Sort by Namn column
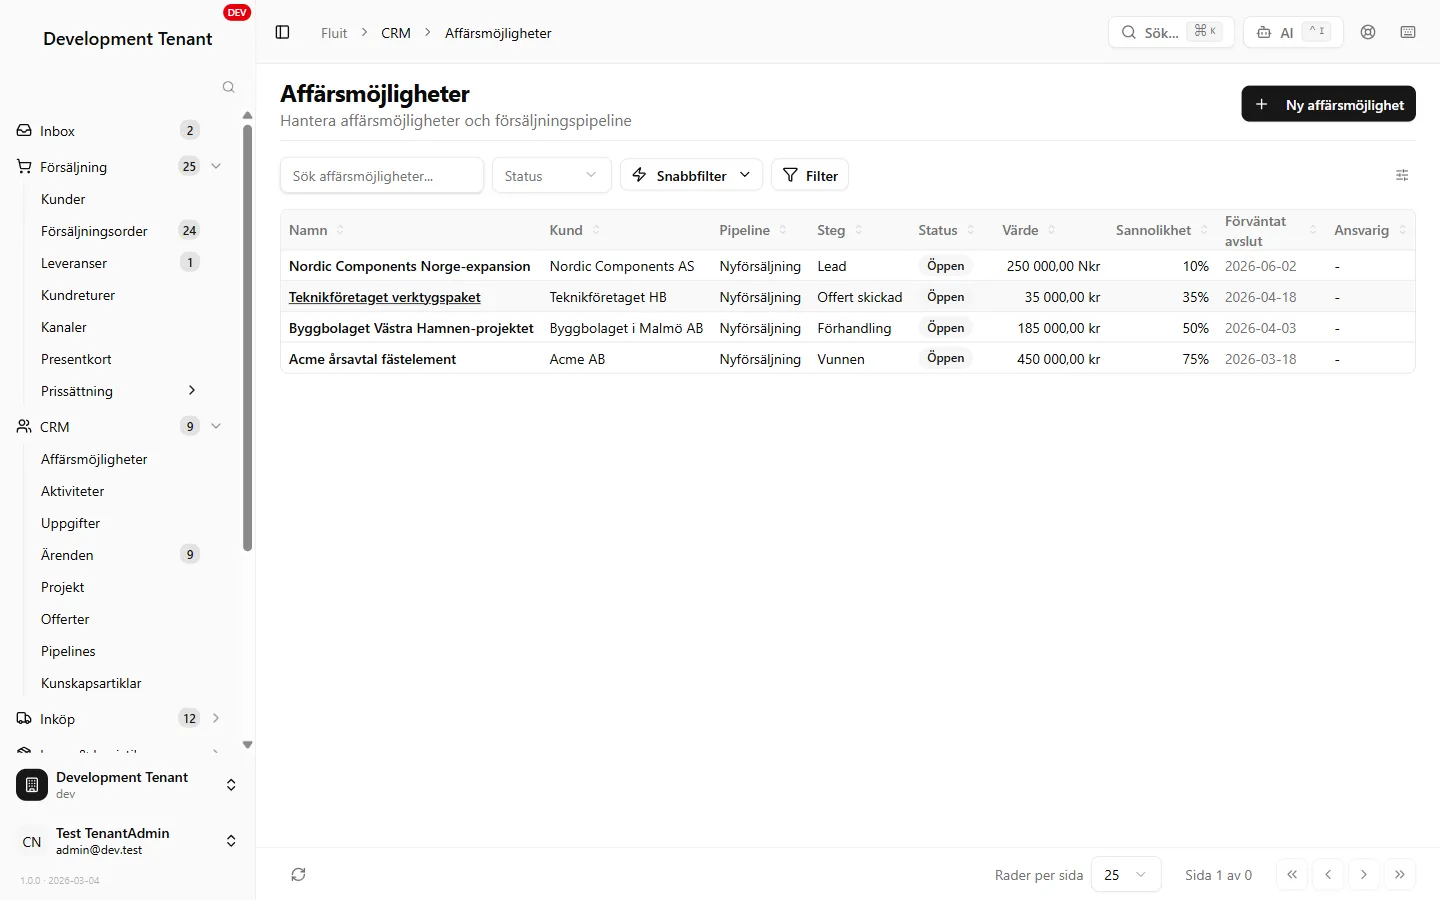1440x900 pixels. coord(317,230)
